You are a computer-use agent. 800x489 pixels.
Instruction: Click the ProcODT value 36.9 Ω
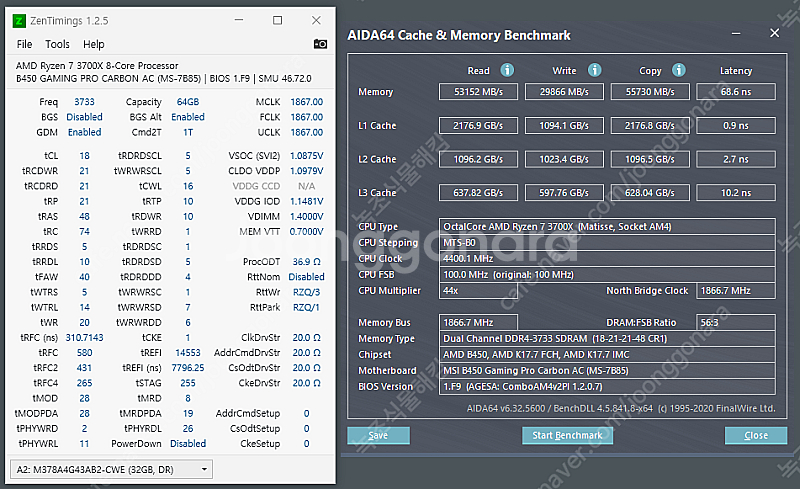(307, 262)
